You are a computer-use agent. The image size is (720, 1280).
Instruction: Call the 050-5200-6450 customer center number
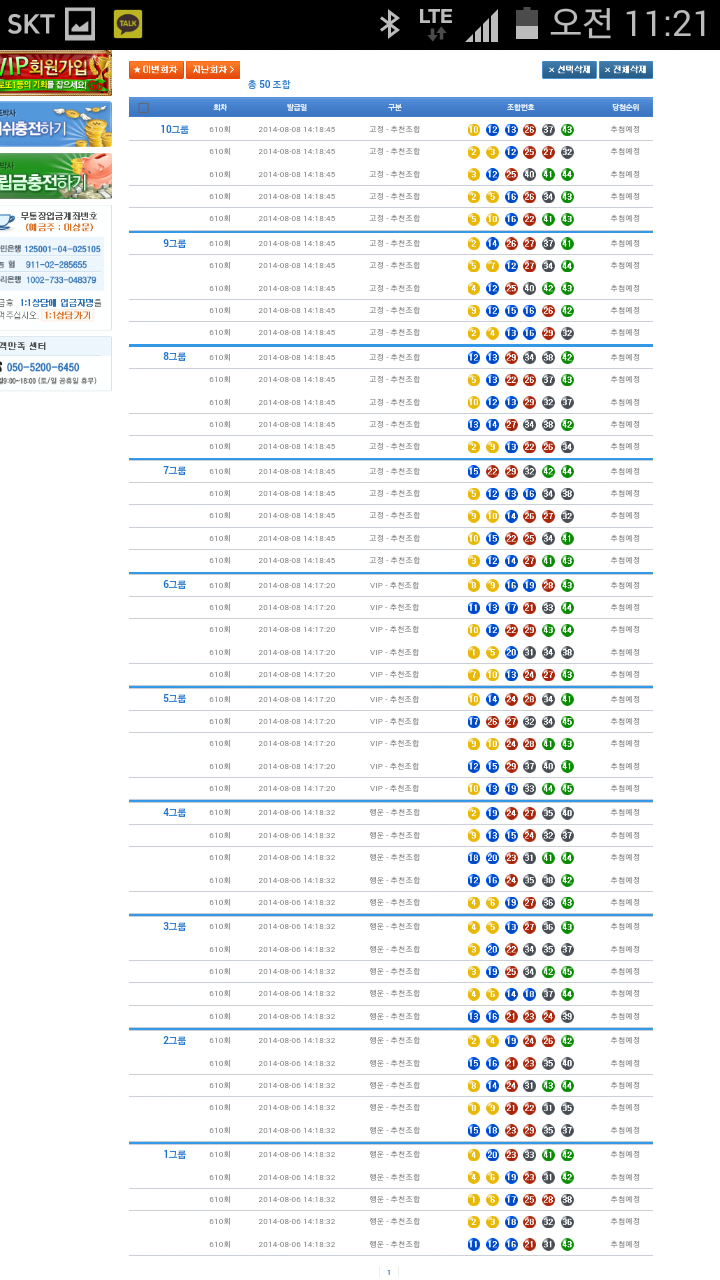[x=43, y=367]
